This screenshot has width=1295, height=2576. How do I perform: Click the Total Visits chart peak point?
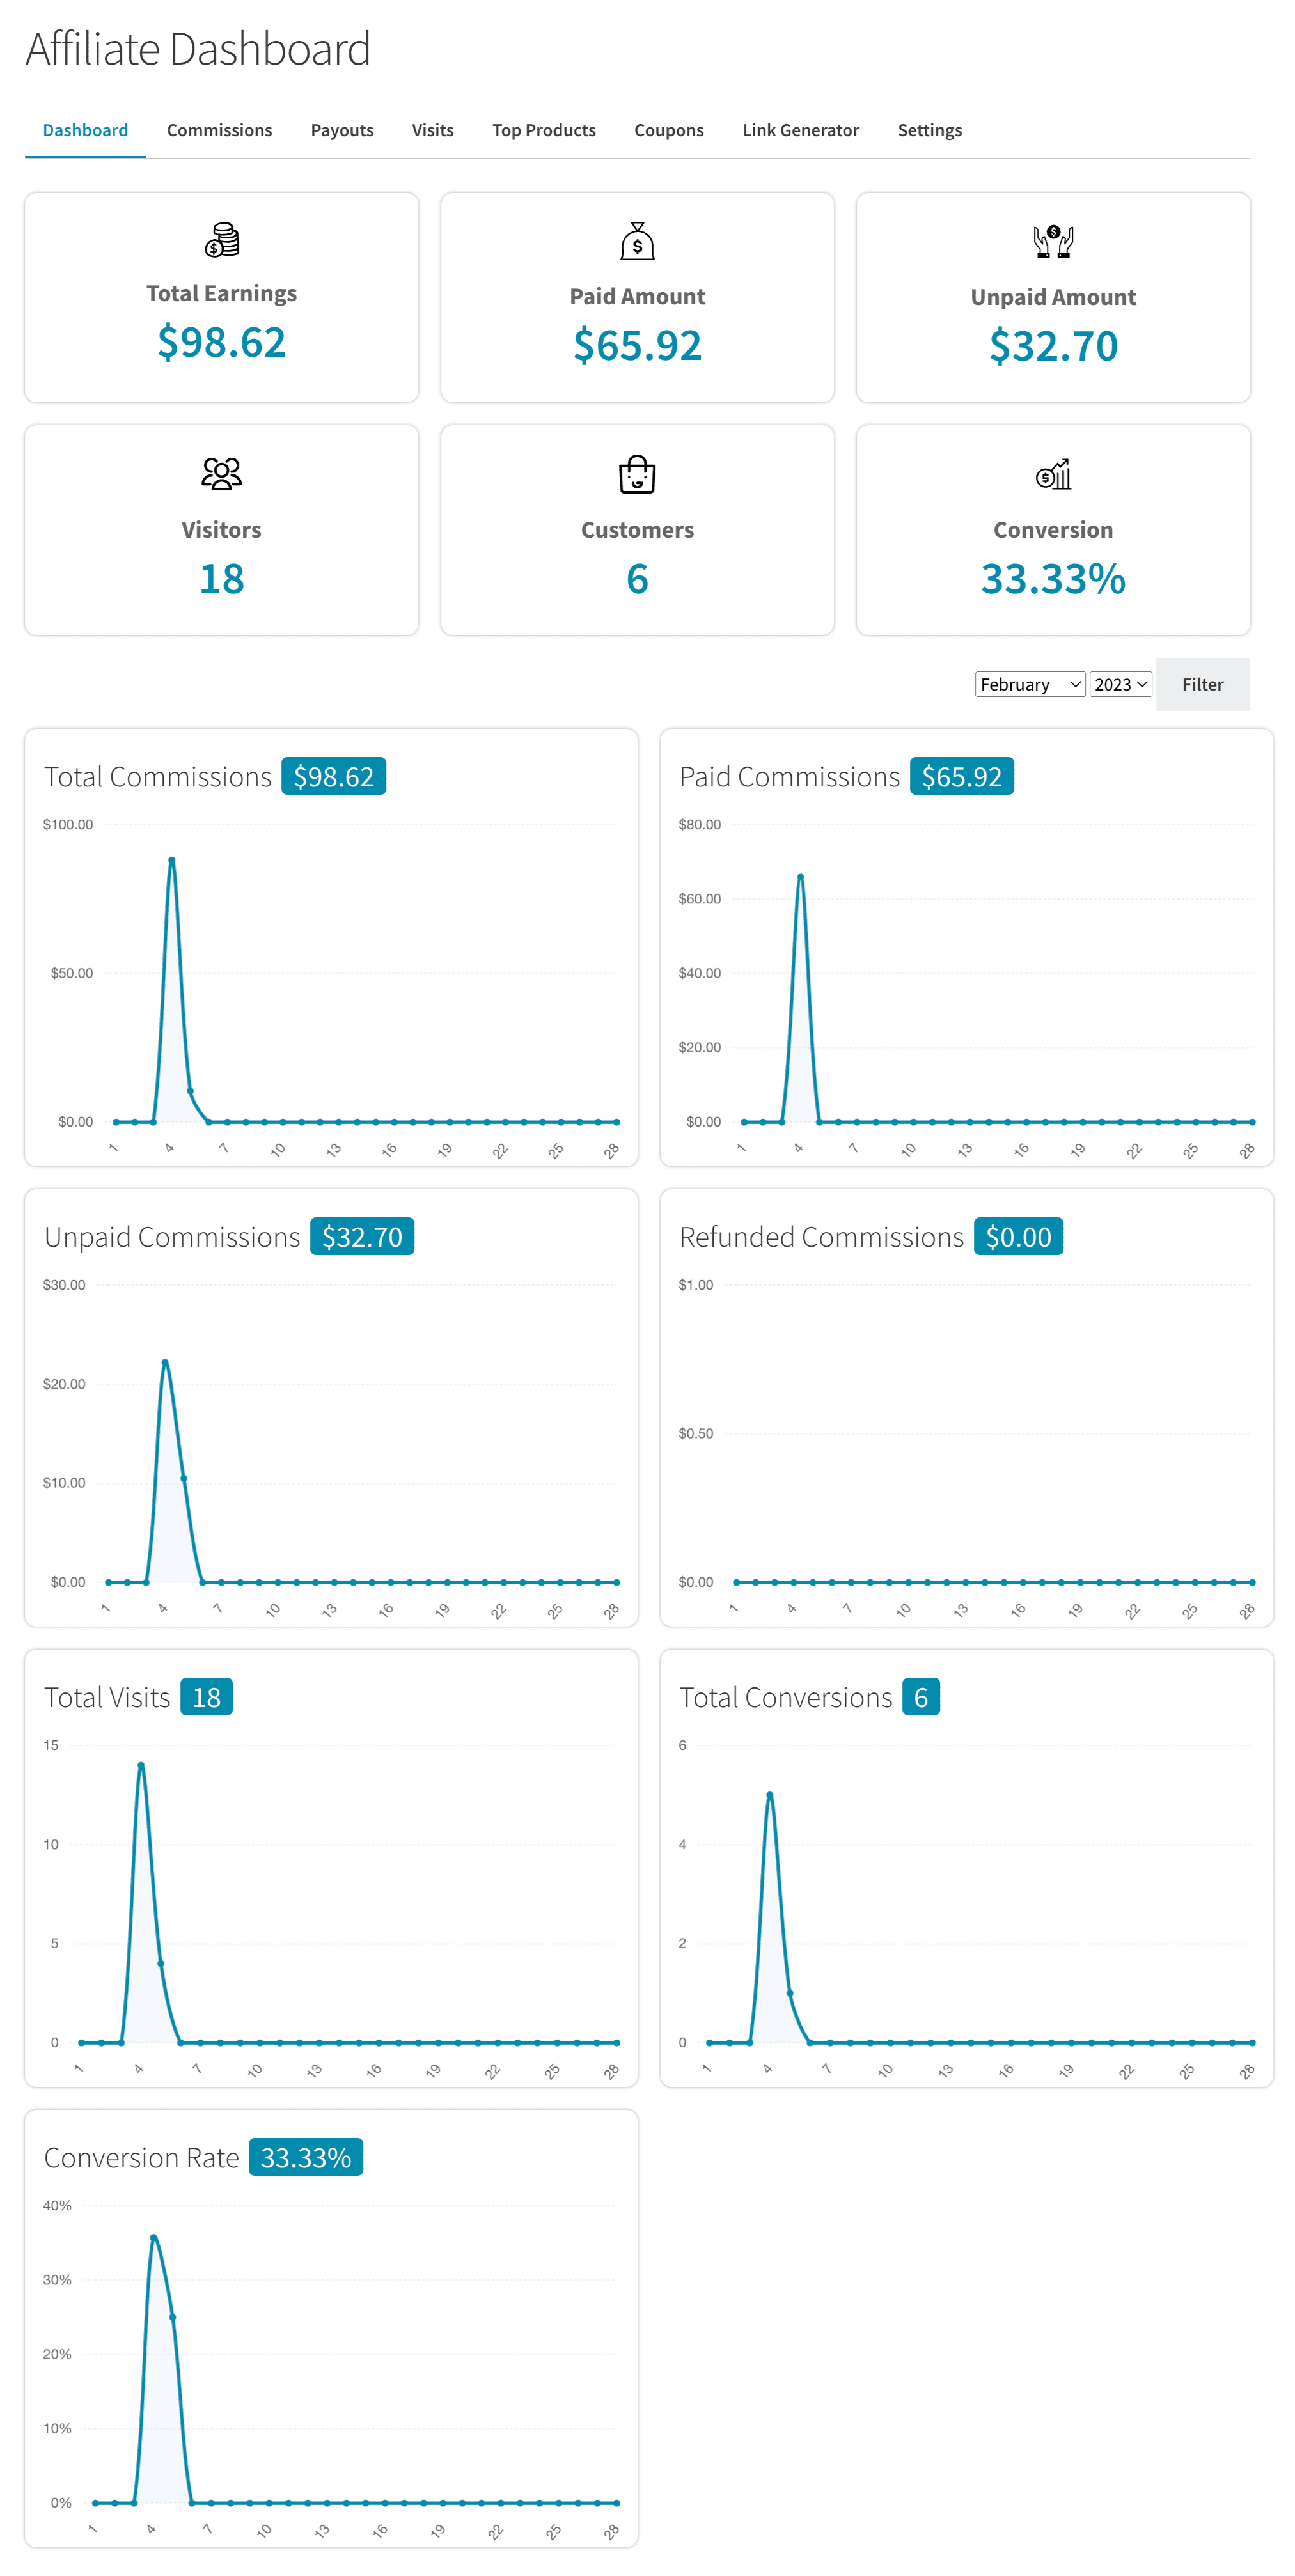[141, 1766]
